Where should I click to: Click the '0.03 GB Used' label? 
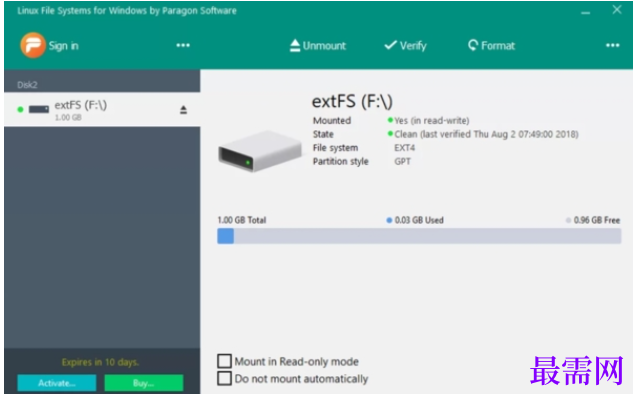click(419, 220)
